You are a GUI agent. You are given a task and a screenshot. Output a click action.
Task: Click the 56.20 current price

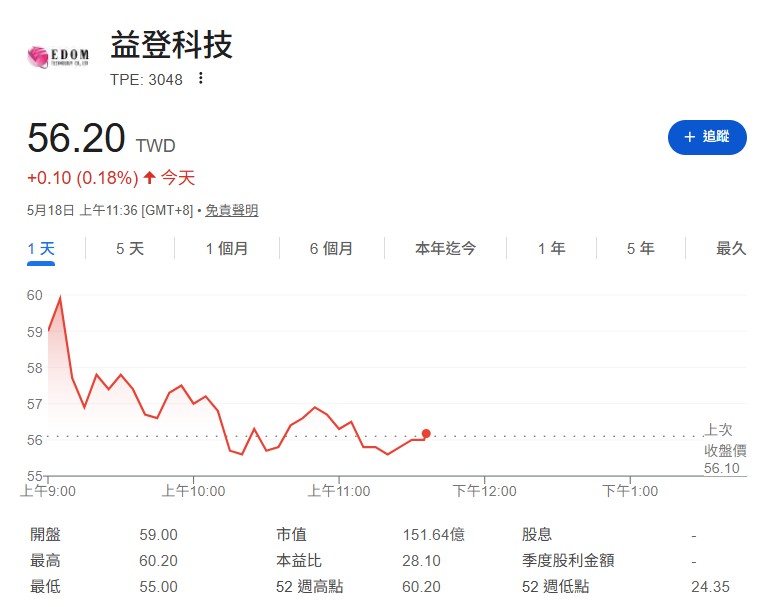(x=76, y=138)
